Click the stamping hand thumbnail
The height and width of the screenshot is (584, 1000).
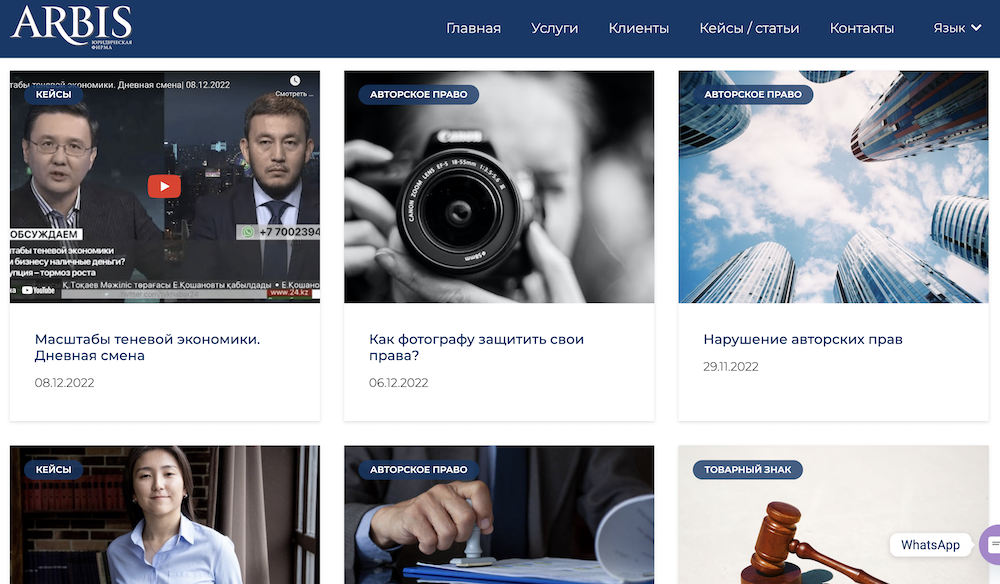(499, 515)
